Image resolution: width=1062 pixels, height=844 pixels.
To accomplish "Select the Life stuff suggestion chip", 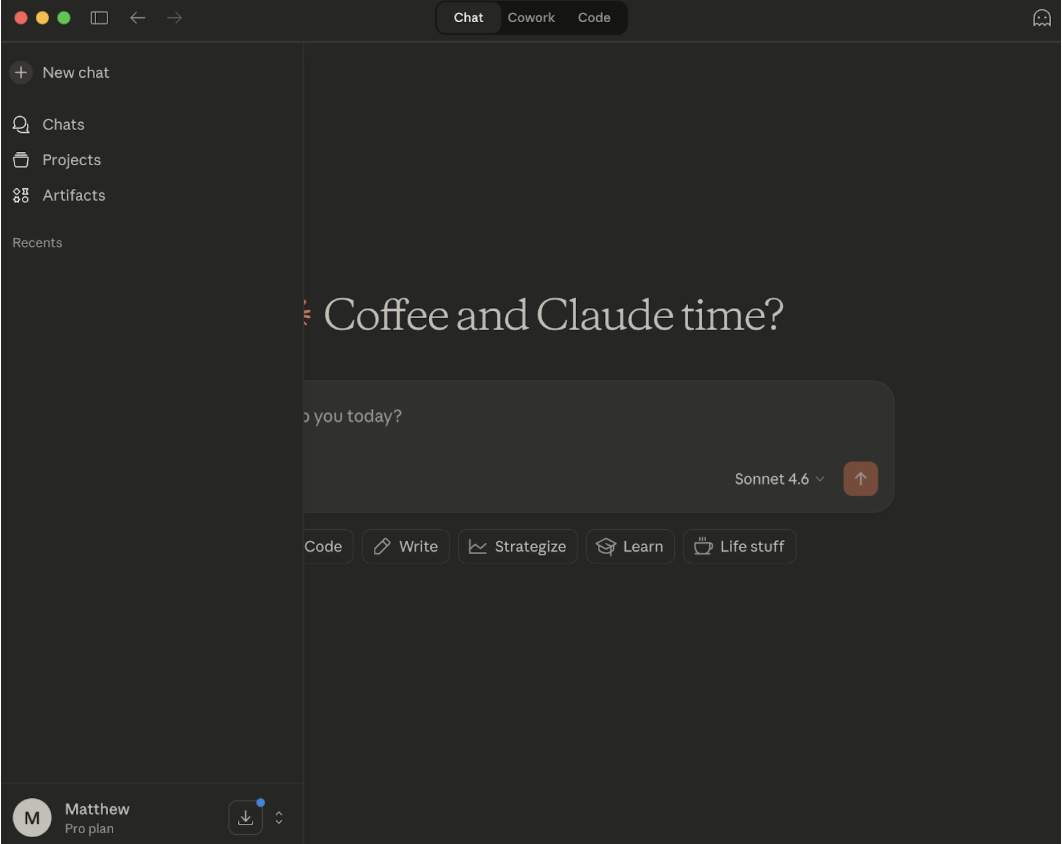I will coord(740,547).
